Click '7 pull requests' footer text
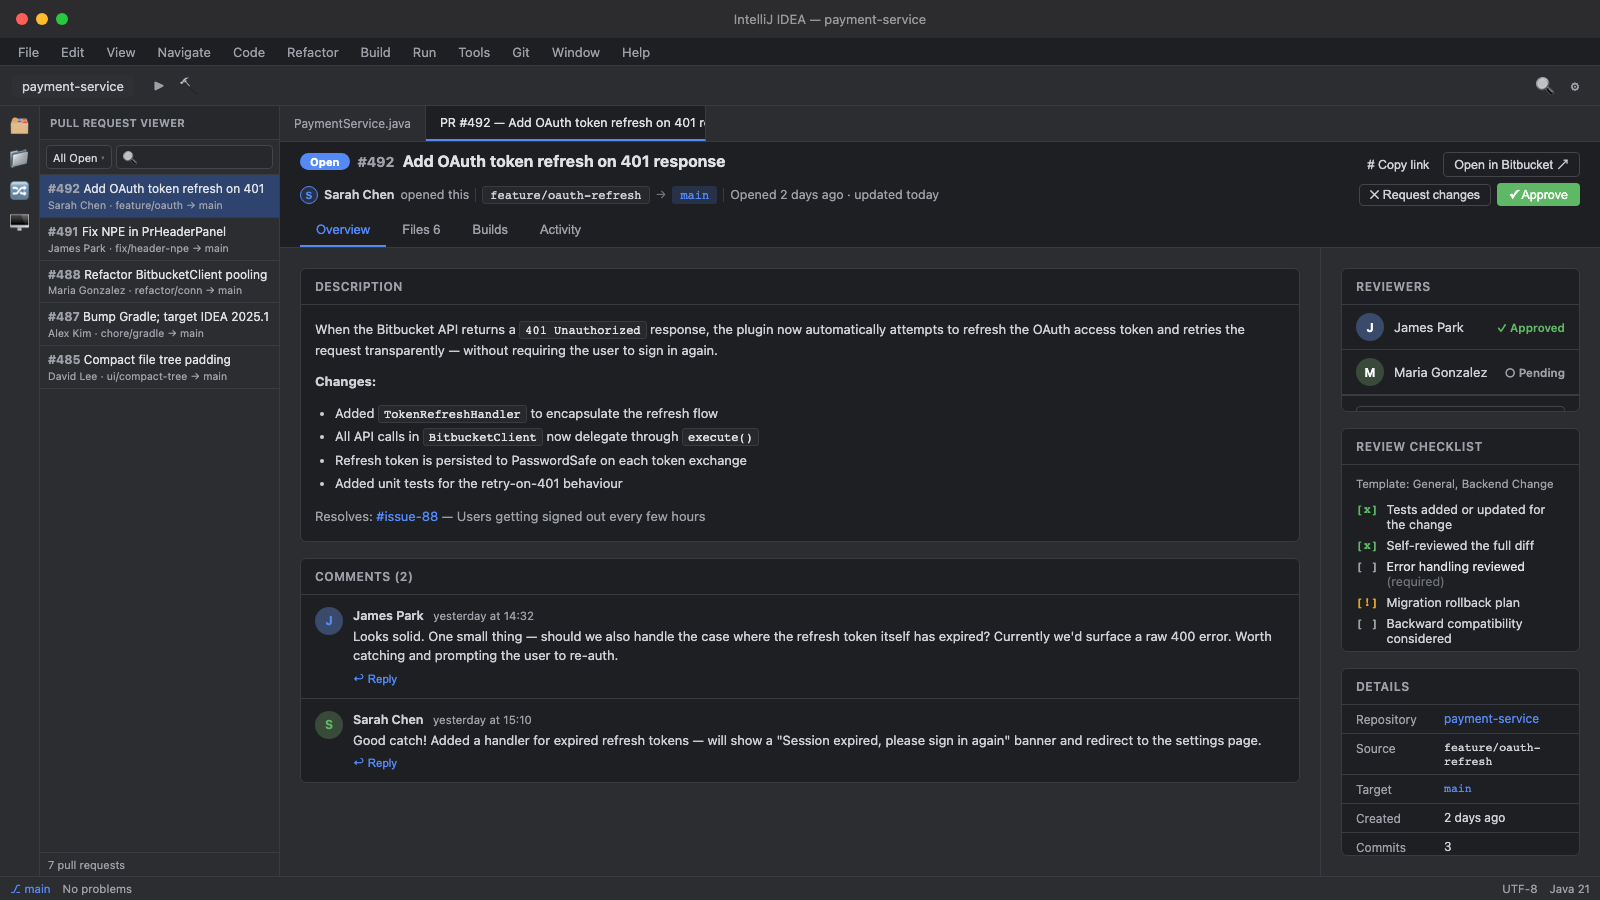Screen dimensions: 1600x900 click(86, 865)
